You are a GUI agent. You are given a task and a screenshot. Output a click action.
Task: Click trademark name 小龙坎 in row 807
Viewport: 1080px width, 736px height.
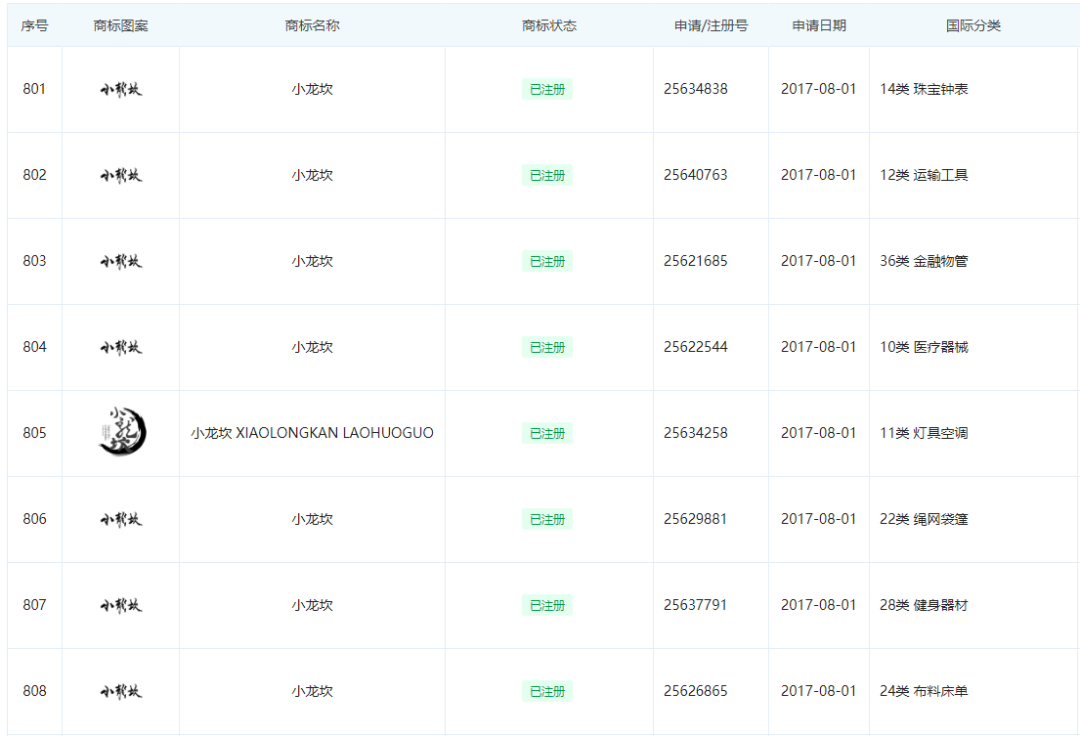(312, 606)
